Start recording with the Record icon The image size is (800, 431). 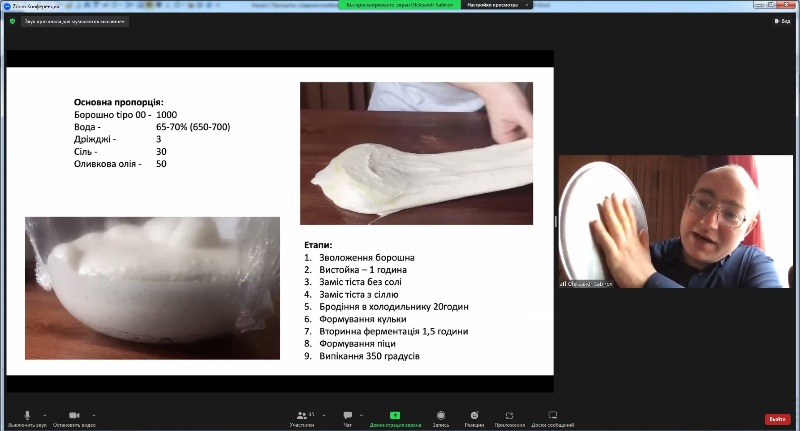point(441,419)
